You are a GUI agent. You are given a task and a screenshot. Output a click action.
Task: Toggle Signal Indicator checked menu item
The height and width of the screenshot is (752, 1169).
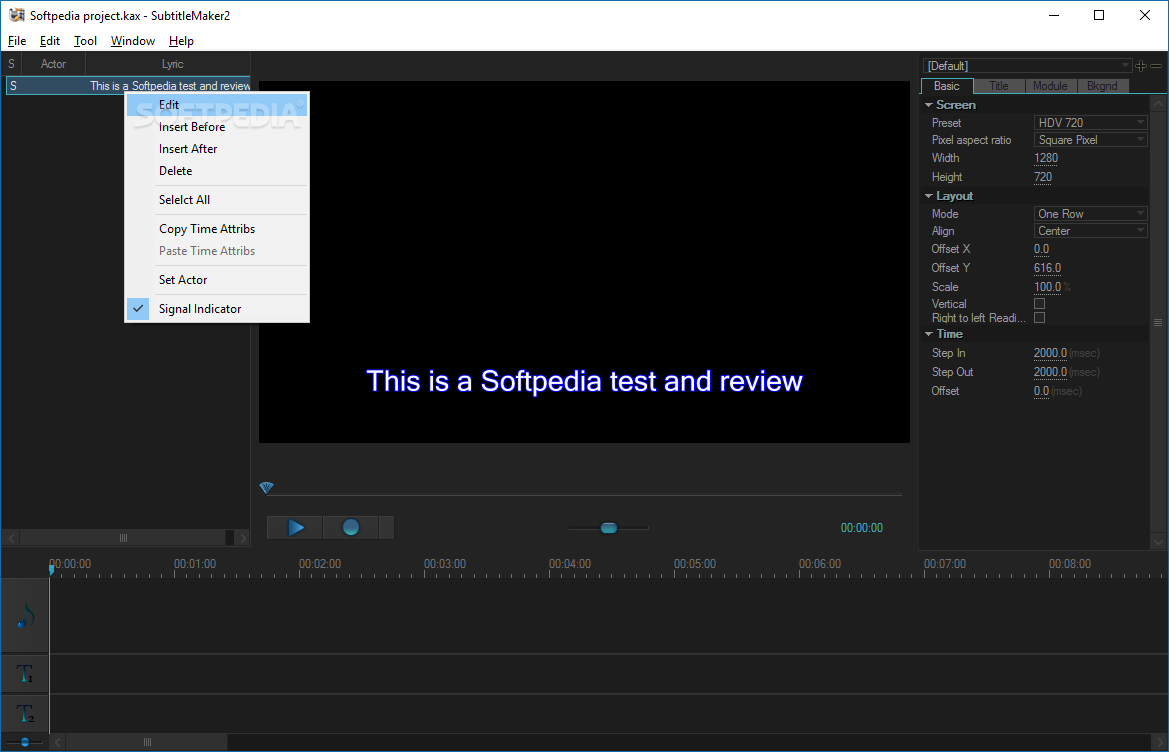pyautogui.click(x=217, y=309)
